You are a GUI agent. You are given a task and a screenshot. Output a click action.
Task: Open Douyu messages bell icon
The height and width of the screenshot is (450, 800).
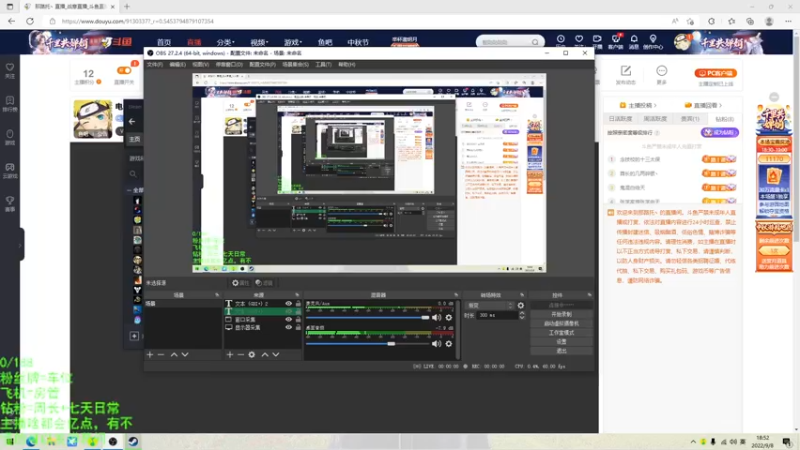[x=634, y=41]
